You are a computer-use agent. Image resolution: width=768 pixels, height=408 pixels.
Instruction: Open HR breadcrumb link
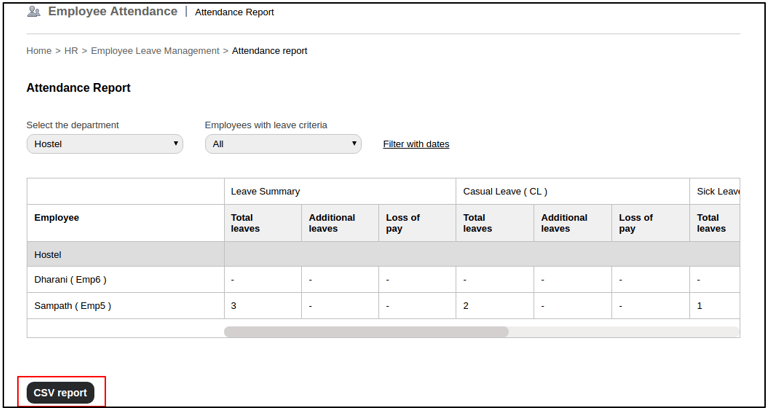coord(71,51)
